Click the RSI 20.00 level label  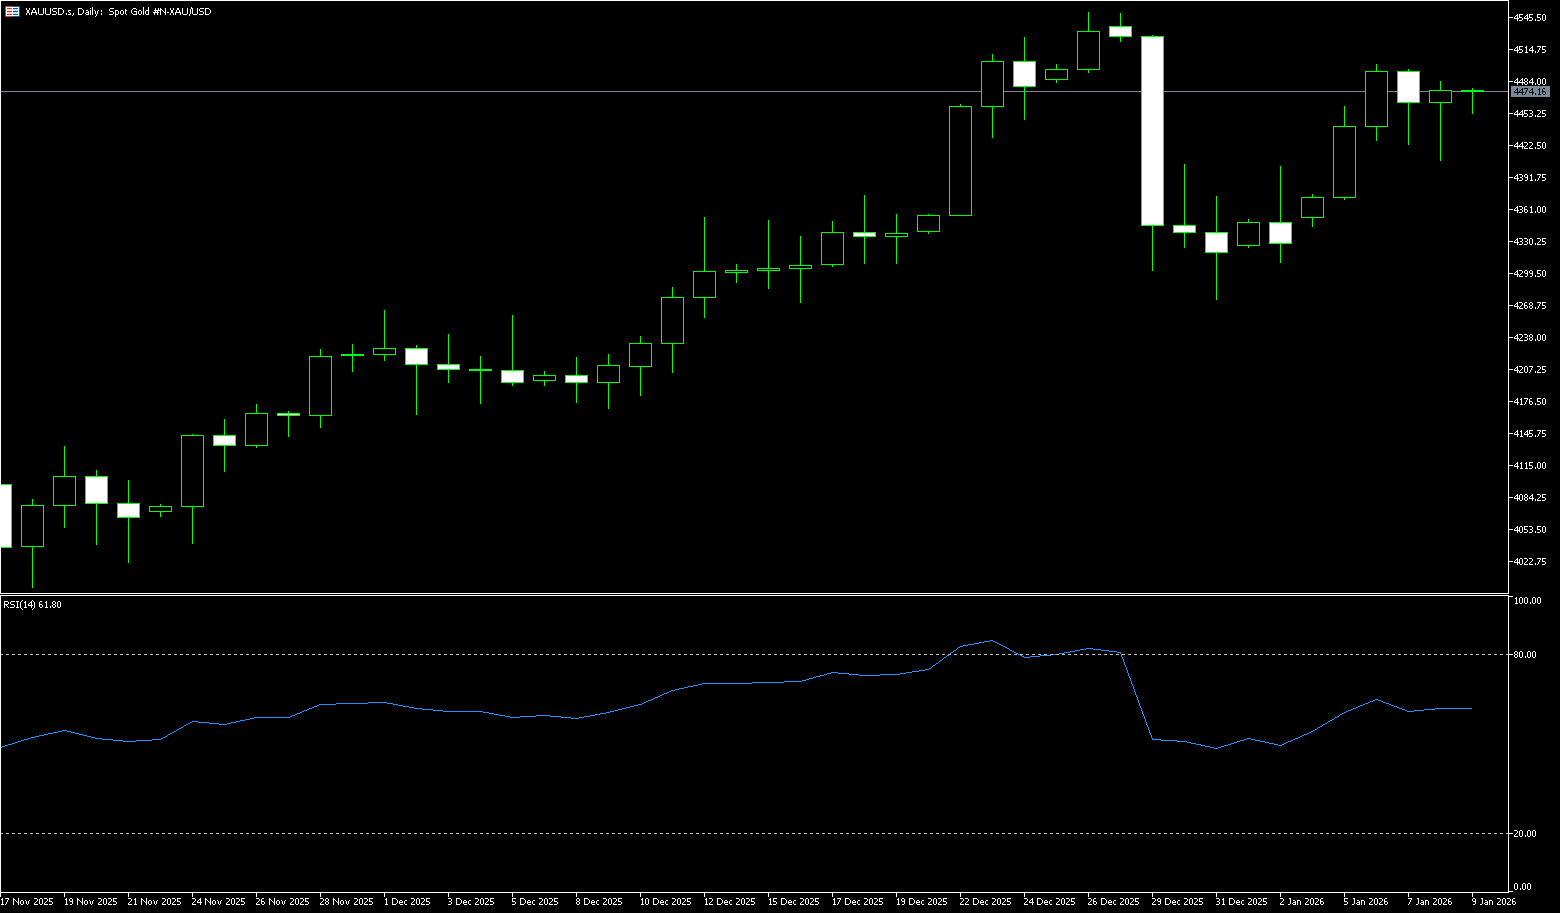(x=1526, y=834)
